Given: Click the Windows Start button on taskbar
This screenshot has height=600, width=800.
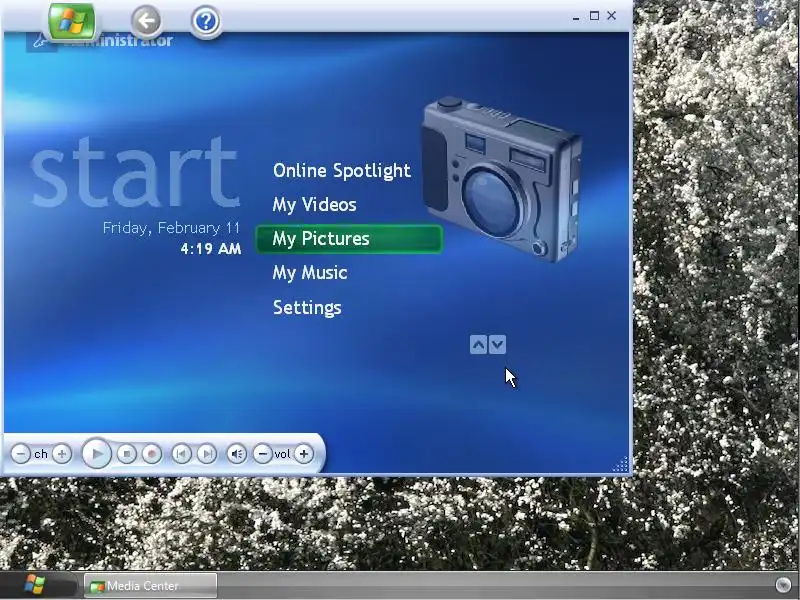Looking at the screenshot, I should 35,585.
